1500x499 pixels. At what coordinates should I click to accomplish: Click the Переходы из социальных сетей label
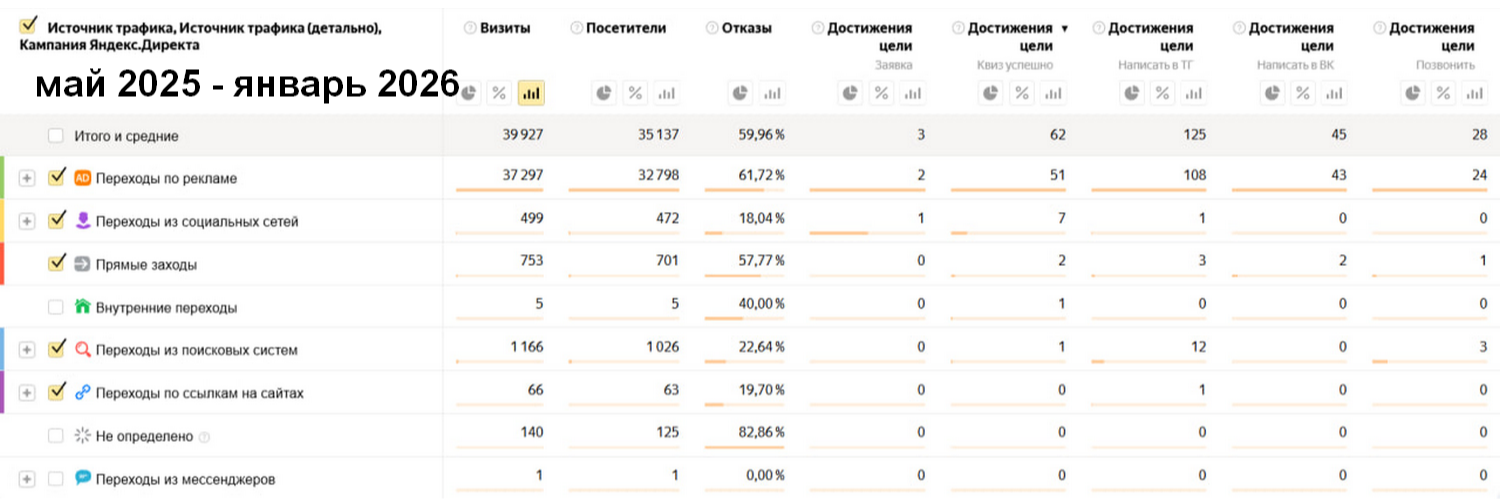(196, 221)
